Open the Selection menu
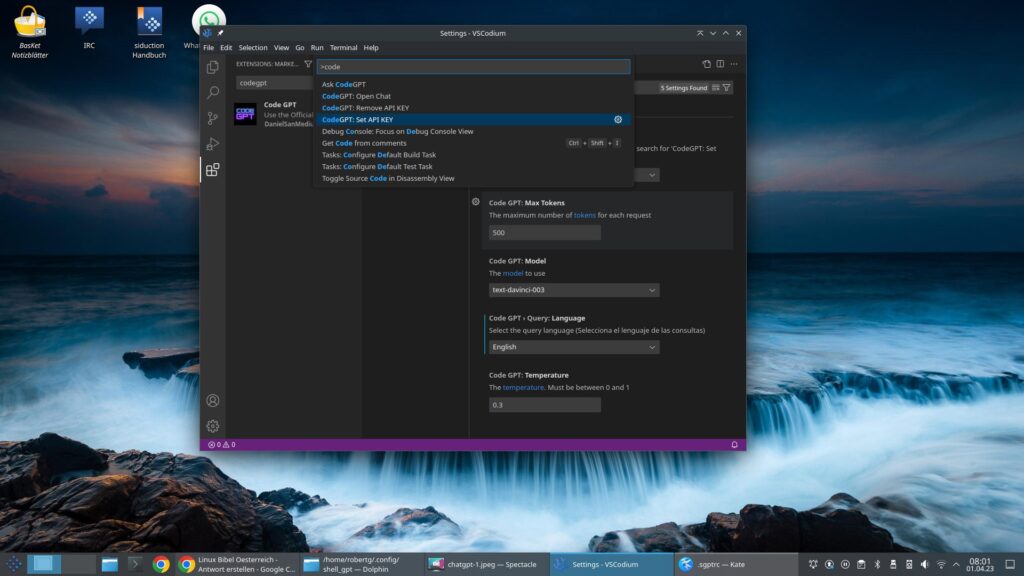1024x576 pixels. coord(253,48)
